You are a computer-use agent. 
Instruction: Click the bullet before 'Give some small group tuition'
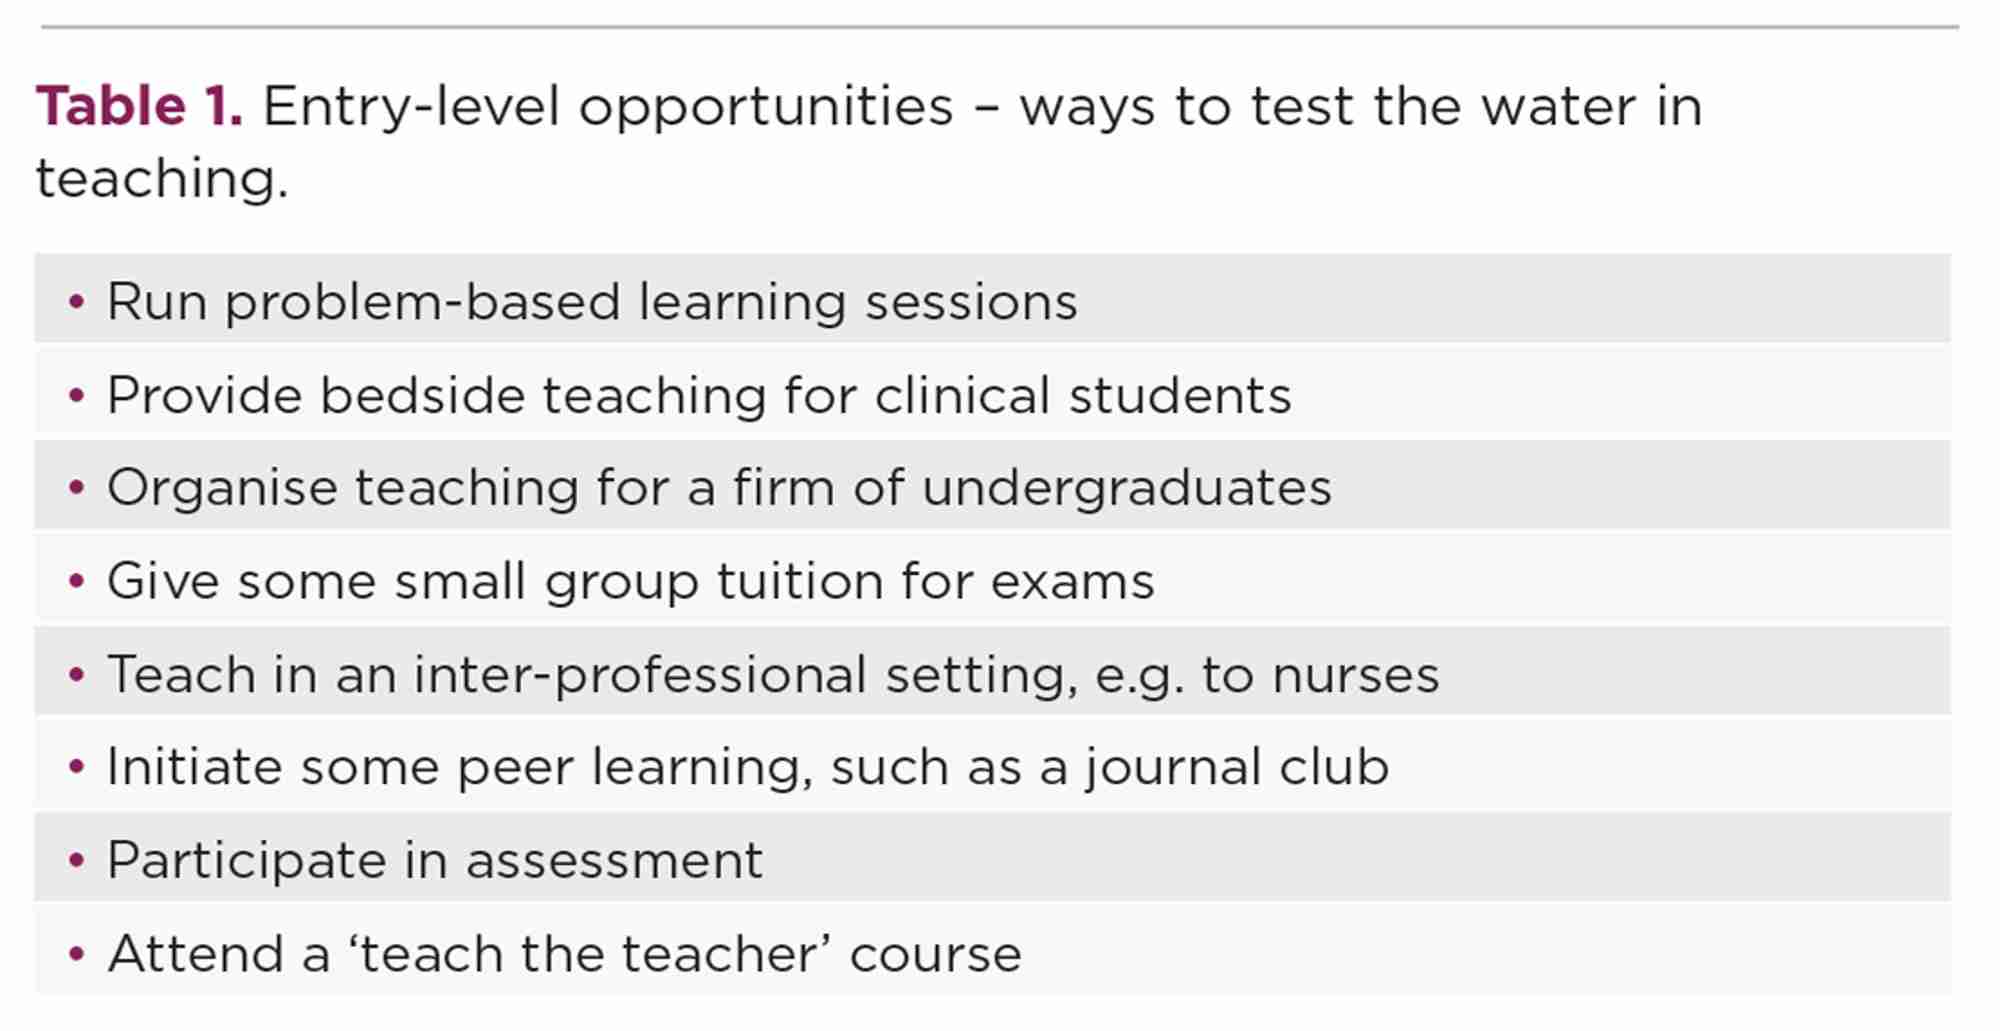coord(77,581)
